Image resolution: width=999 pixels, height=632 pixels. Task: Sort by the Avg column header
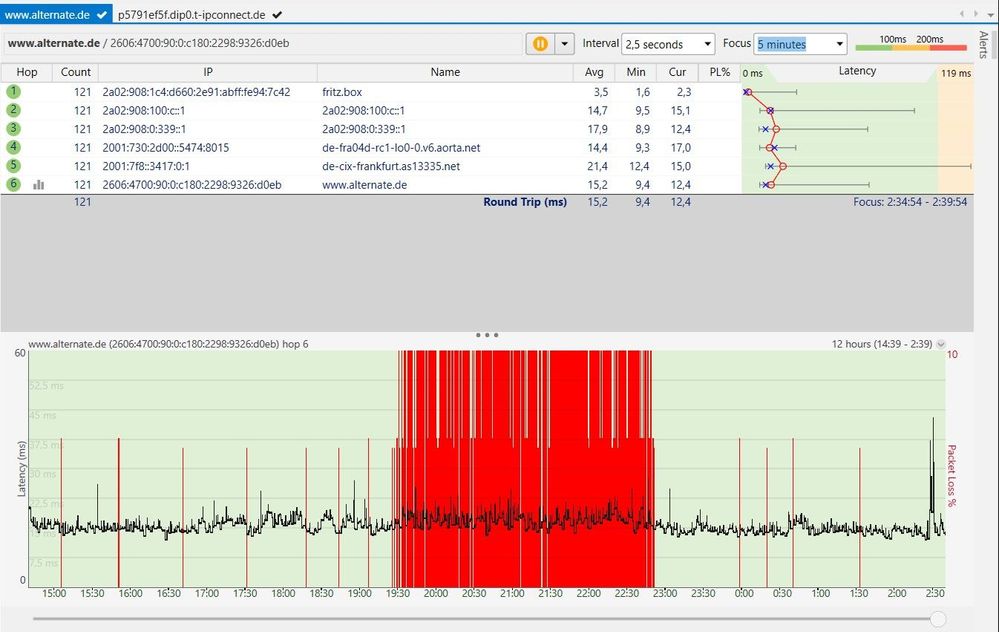click(594, 72)
